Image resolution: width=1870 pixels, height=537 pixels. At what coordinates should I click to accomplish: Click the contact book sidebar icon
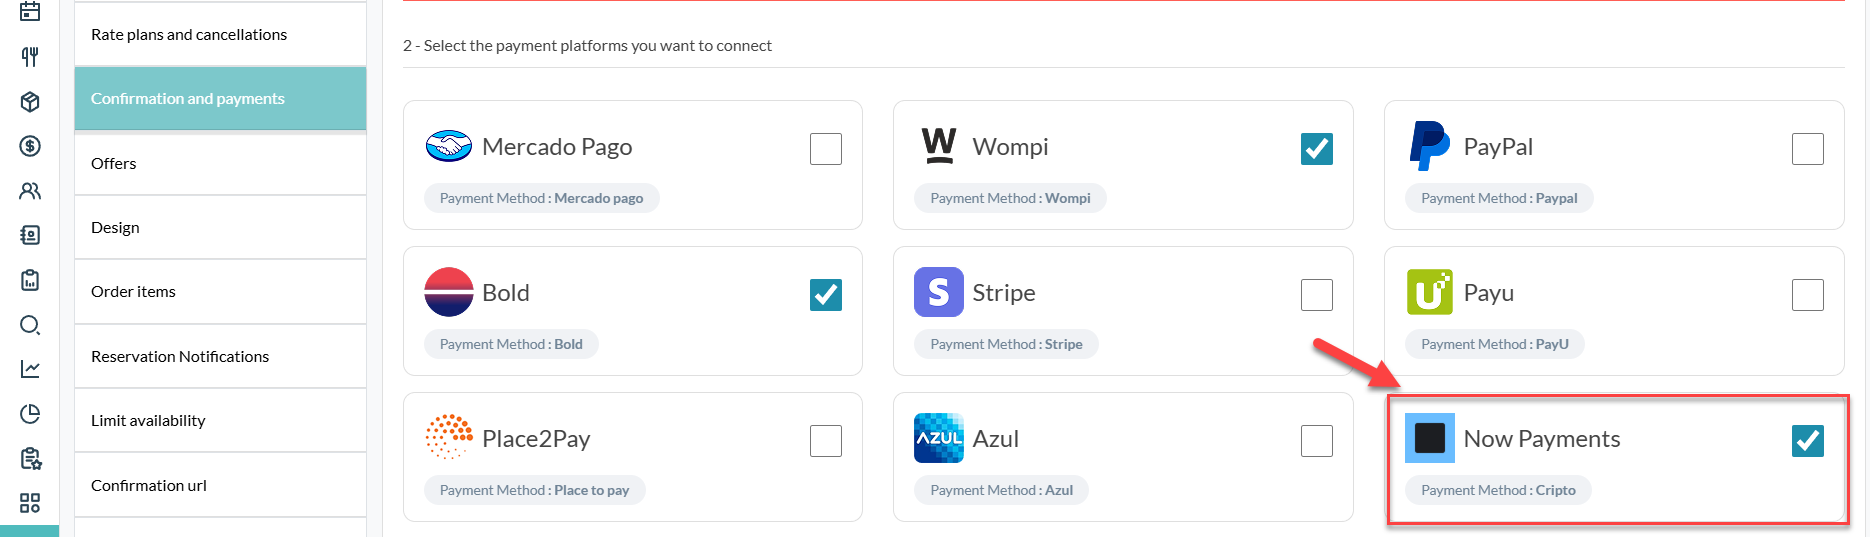pos(30,235)
